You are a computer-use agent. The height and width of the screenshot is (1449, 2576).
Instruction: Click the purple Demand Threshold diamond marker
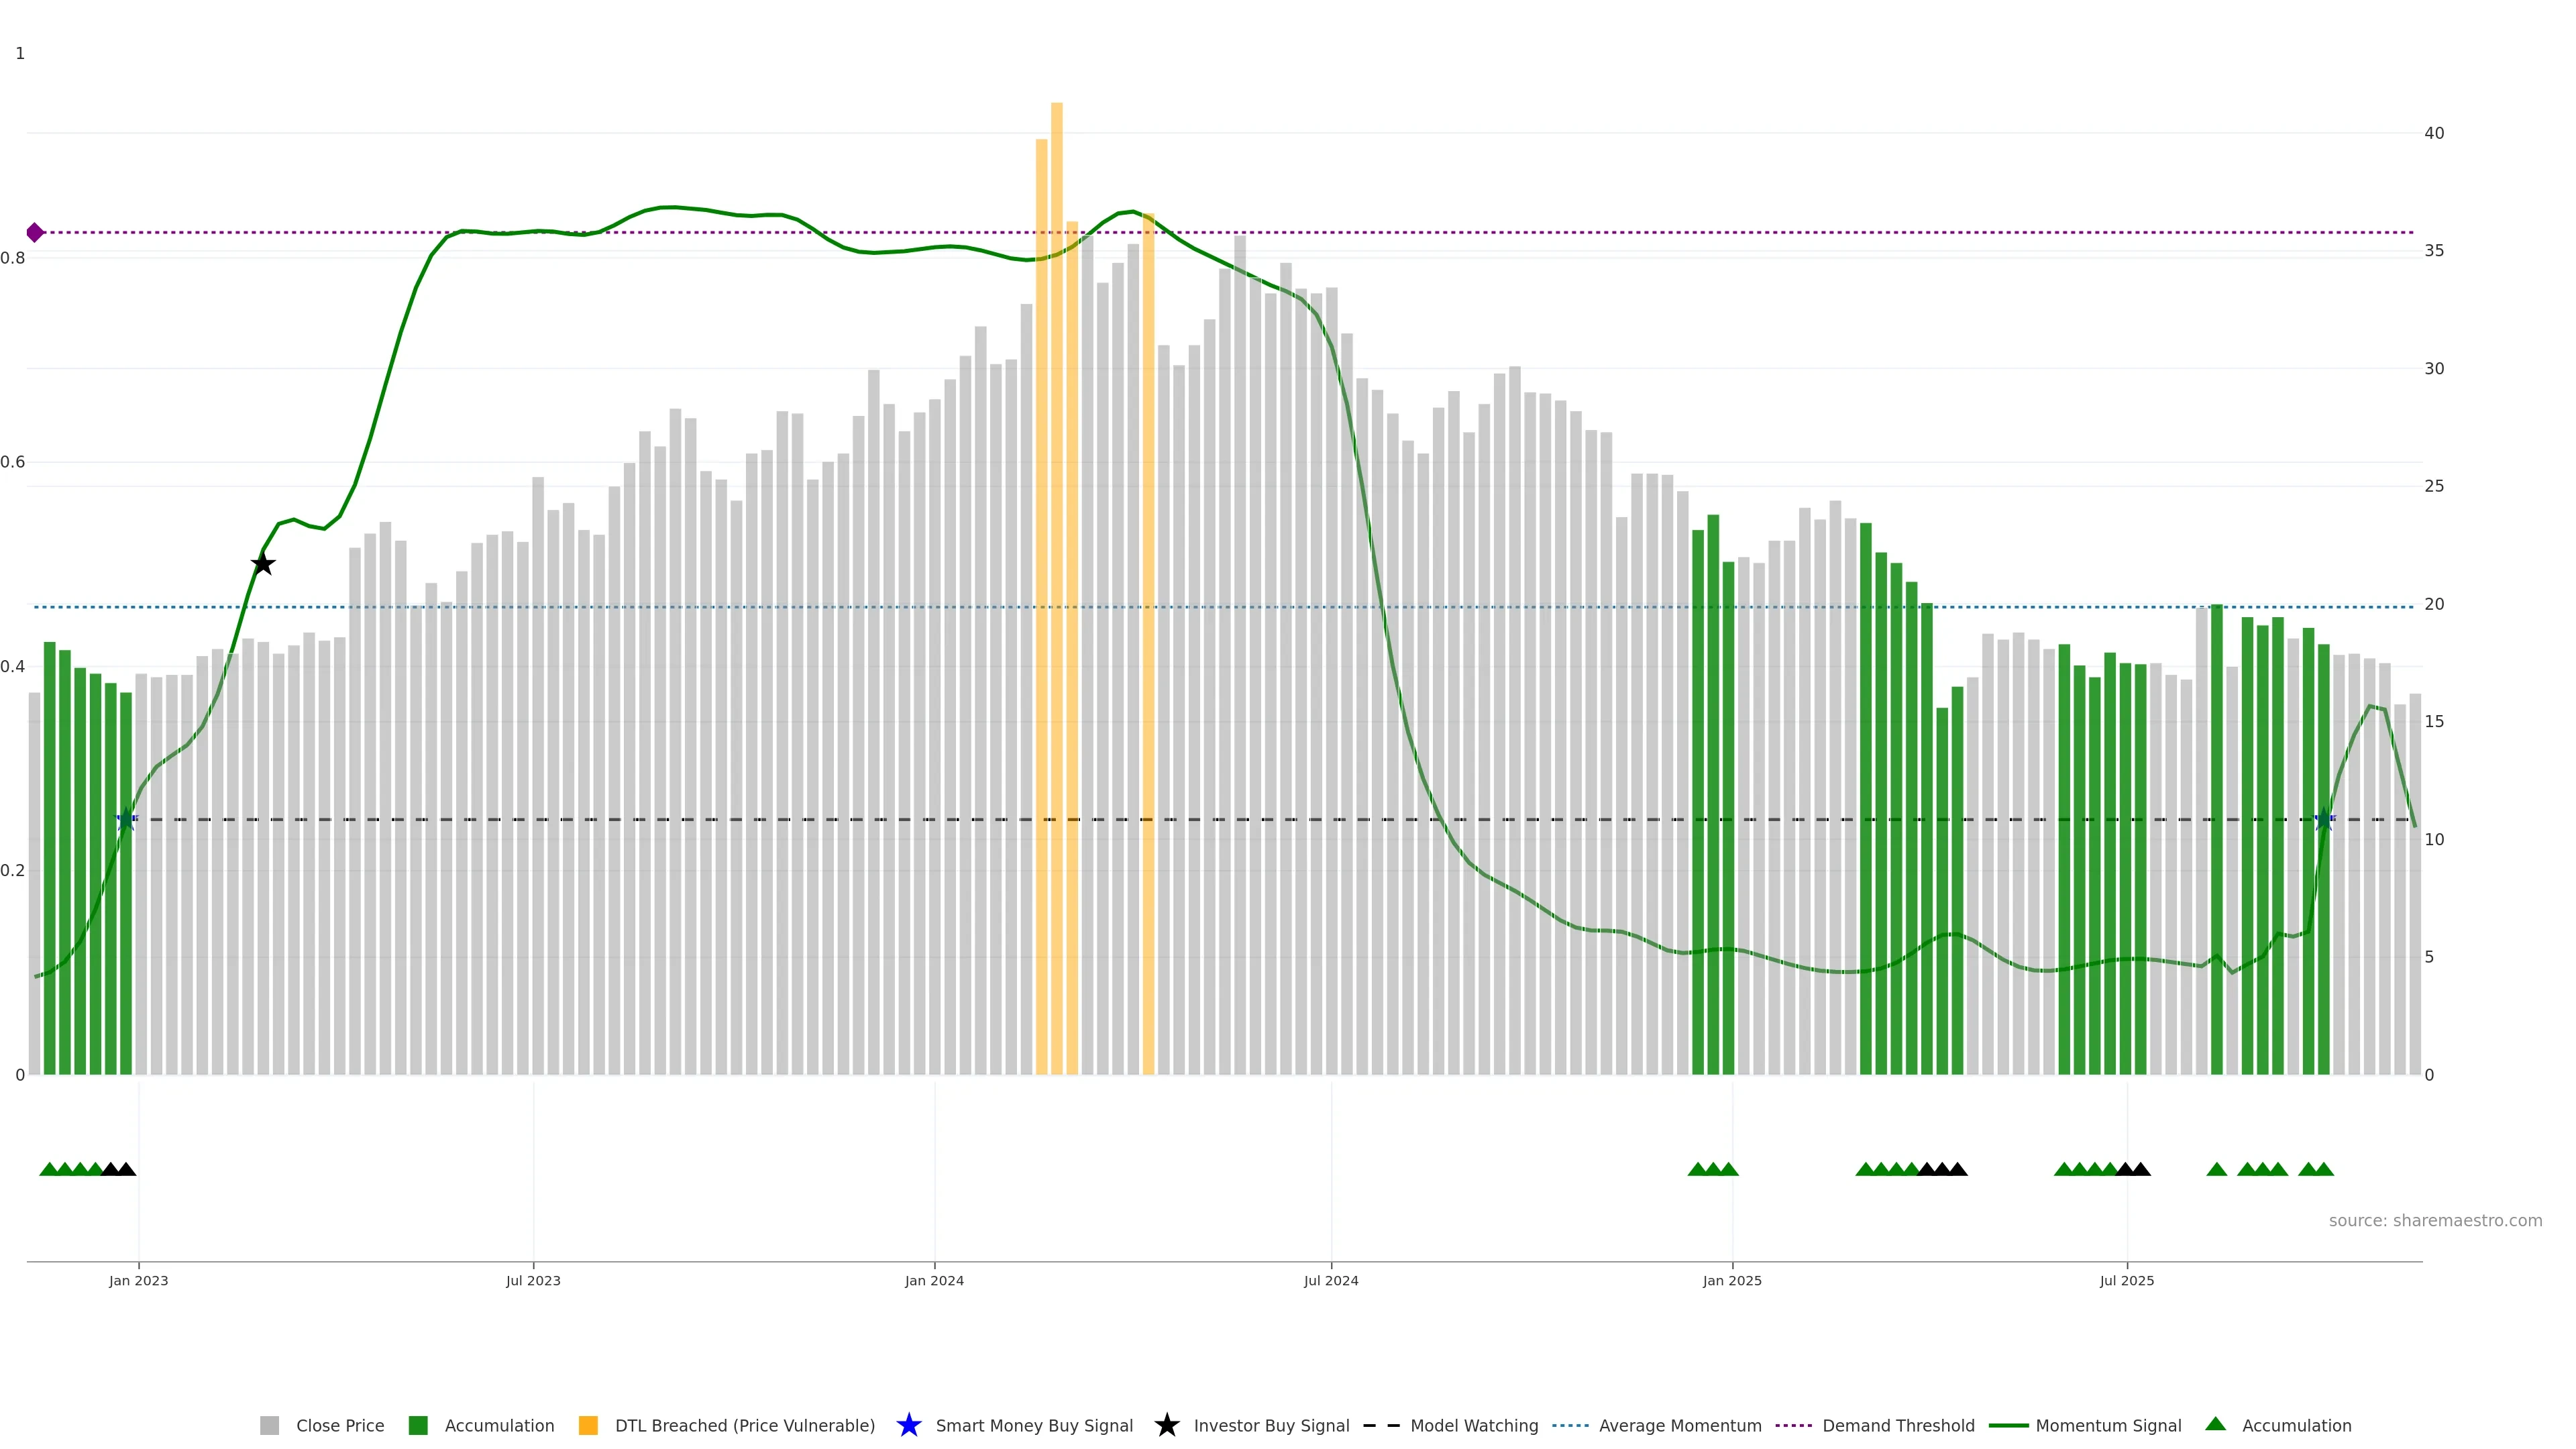35,233
